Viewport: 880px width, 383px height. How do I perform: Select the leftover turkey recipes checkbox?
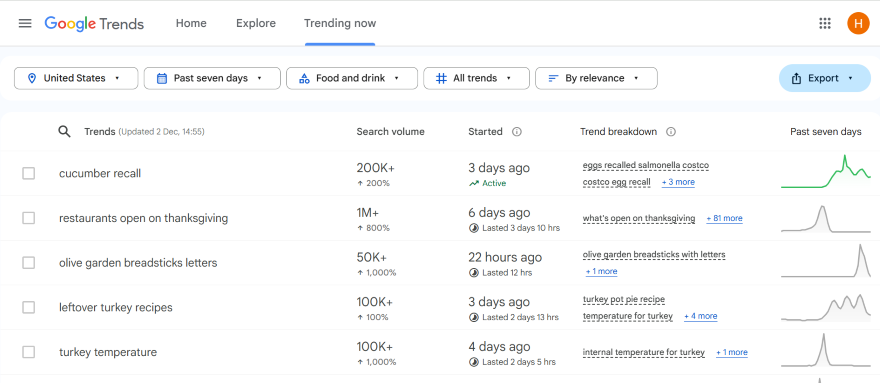tap(29, 307)
